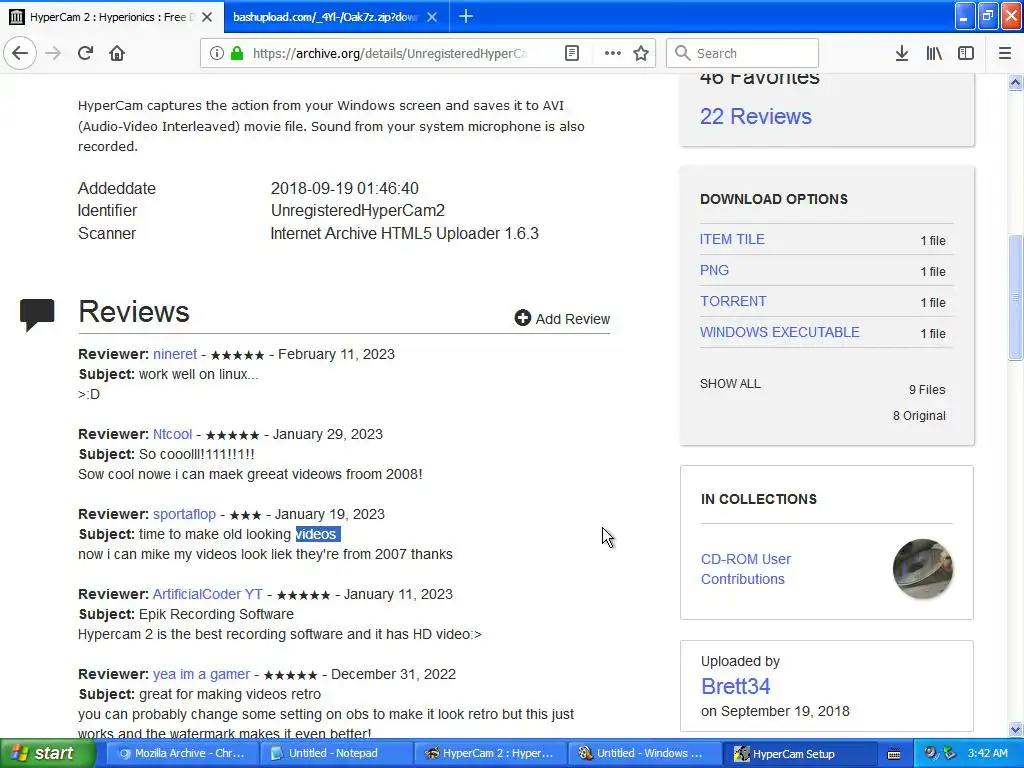This screenshot has width=1024, height=768.
Task: Click the Search input box
Action: pos(743,53)
